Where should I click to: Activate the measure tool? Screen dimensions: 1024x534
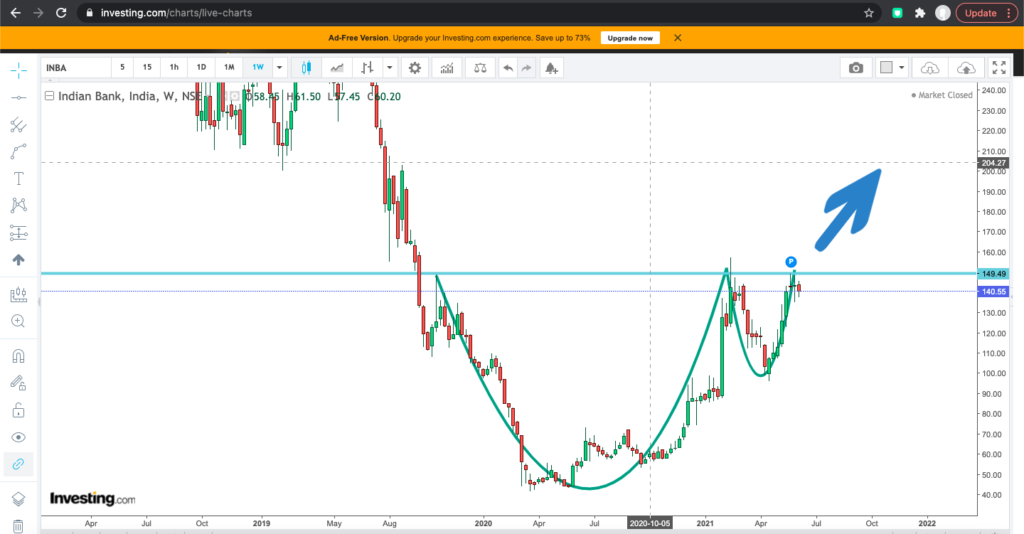(18, 295)
